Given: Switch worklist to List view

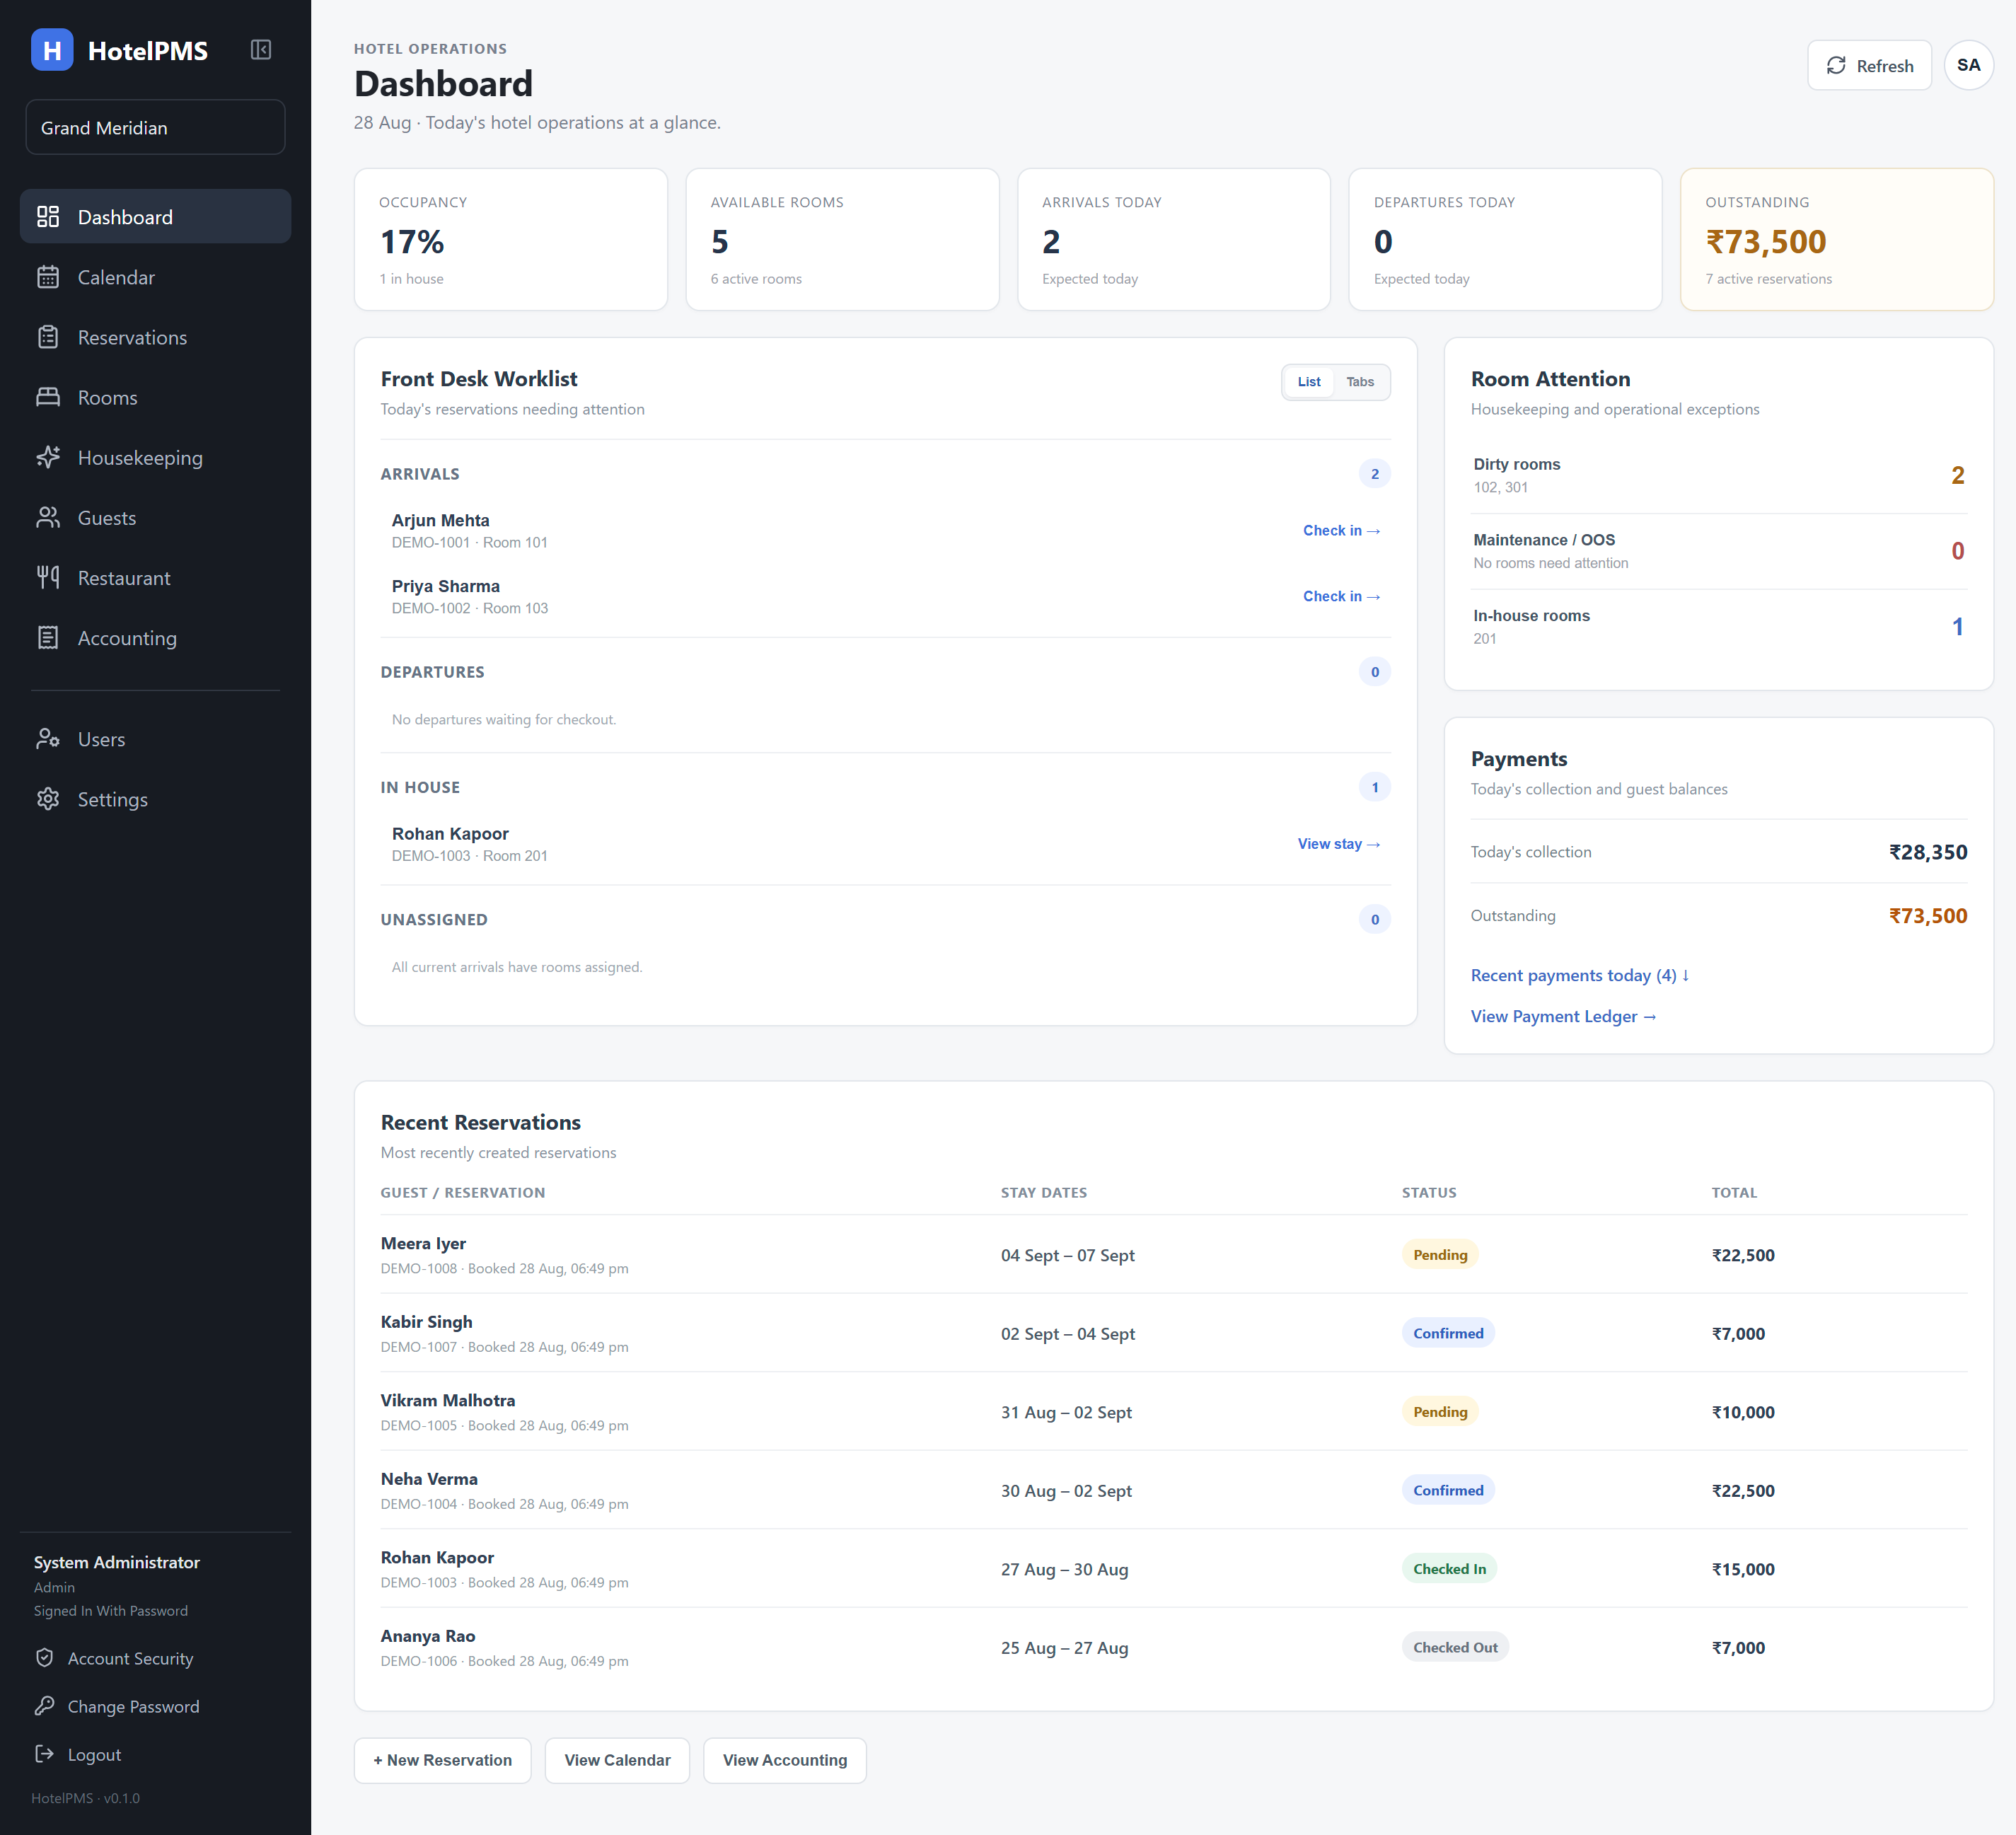Looking at the screenshot, I should tap(1308, 382).
